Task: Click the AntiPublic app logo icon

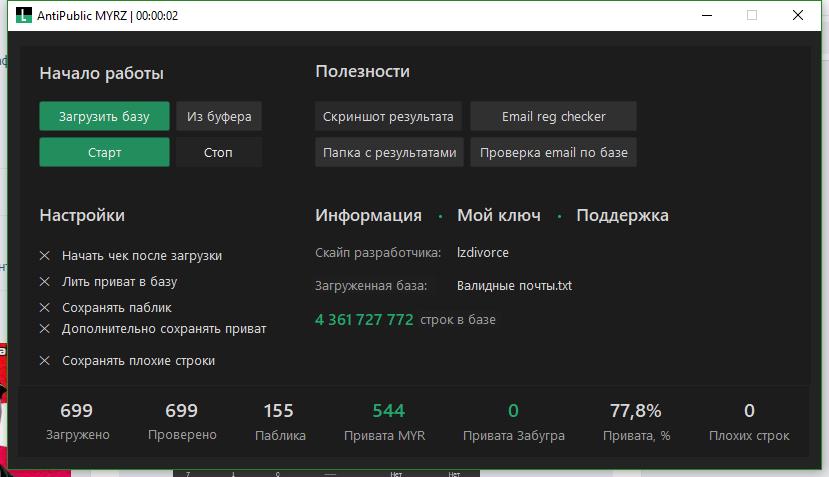Action: (23, 16)
